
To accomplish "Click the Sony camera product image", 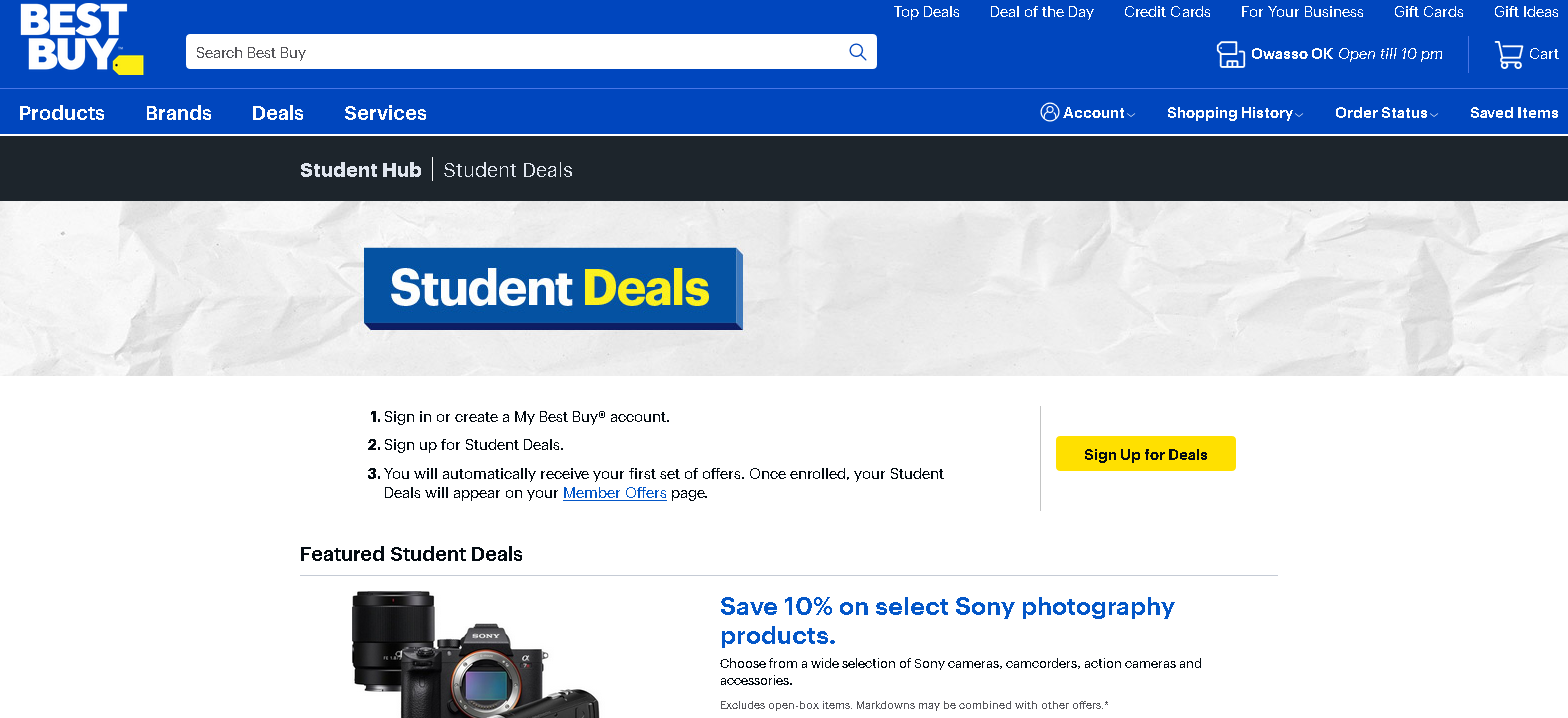I will pos(475,655).
